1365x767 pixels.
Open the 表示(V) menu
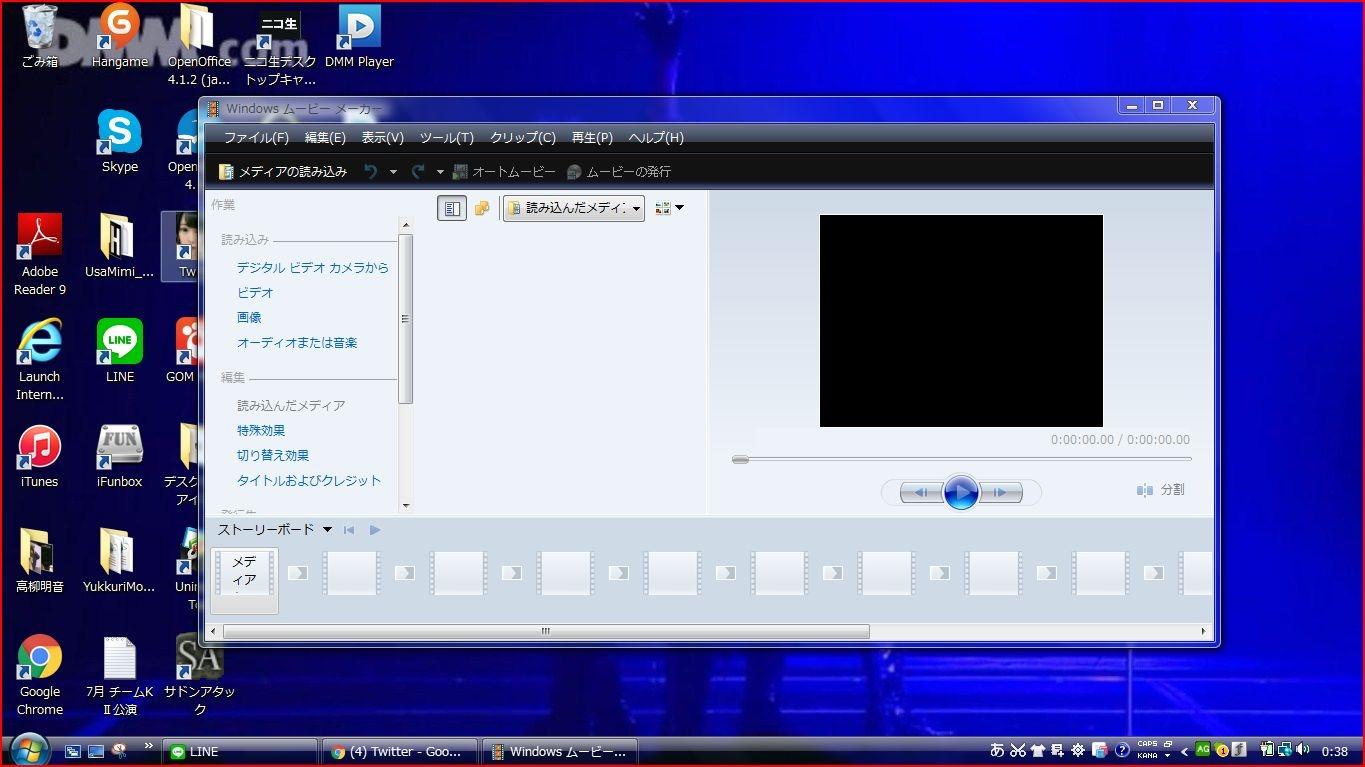tap(382, 138)
